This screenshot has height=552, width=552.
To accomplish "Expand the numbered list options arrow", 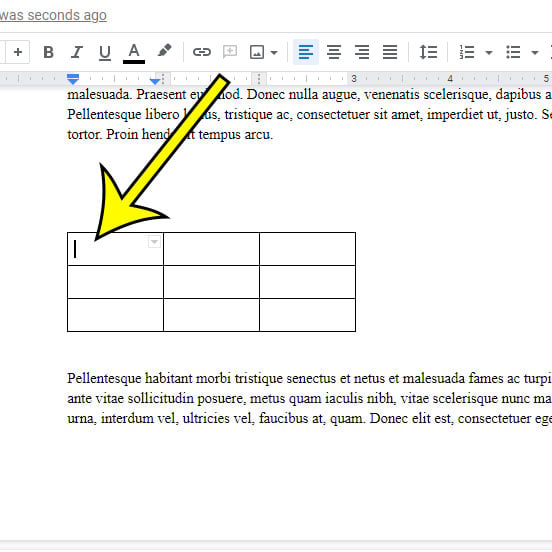I will tap(489, 53).
